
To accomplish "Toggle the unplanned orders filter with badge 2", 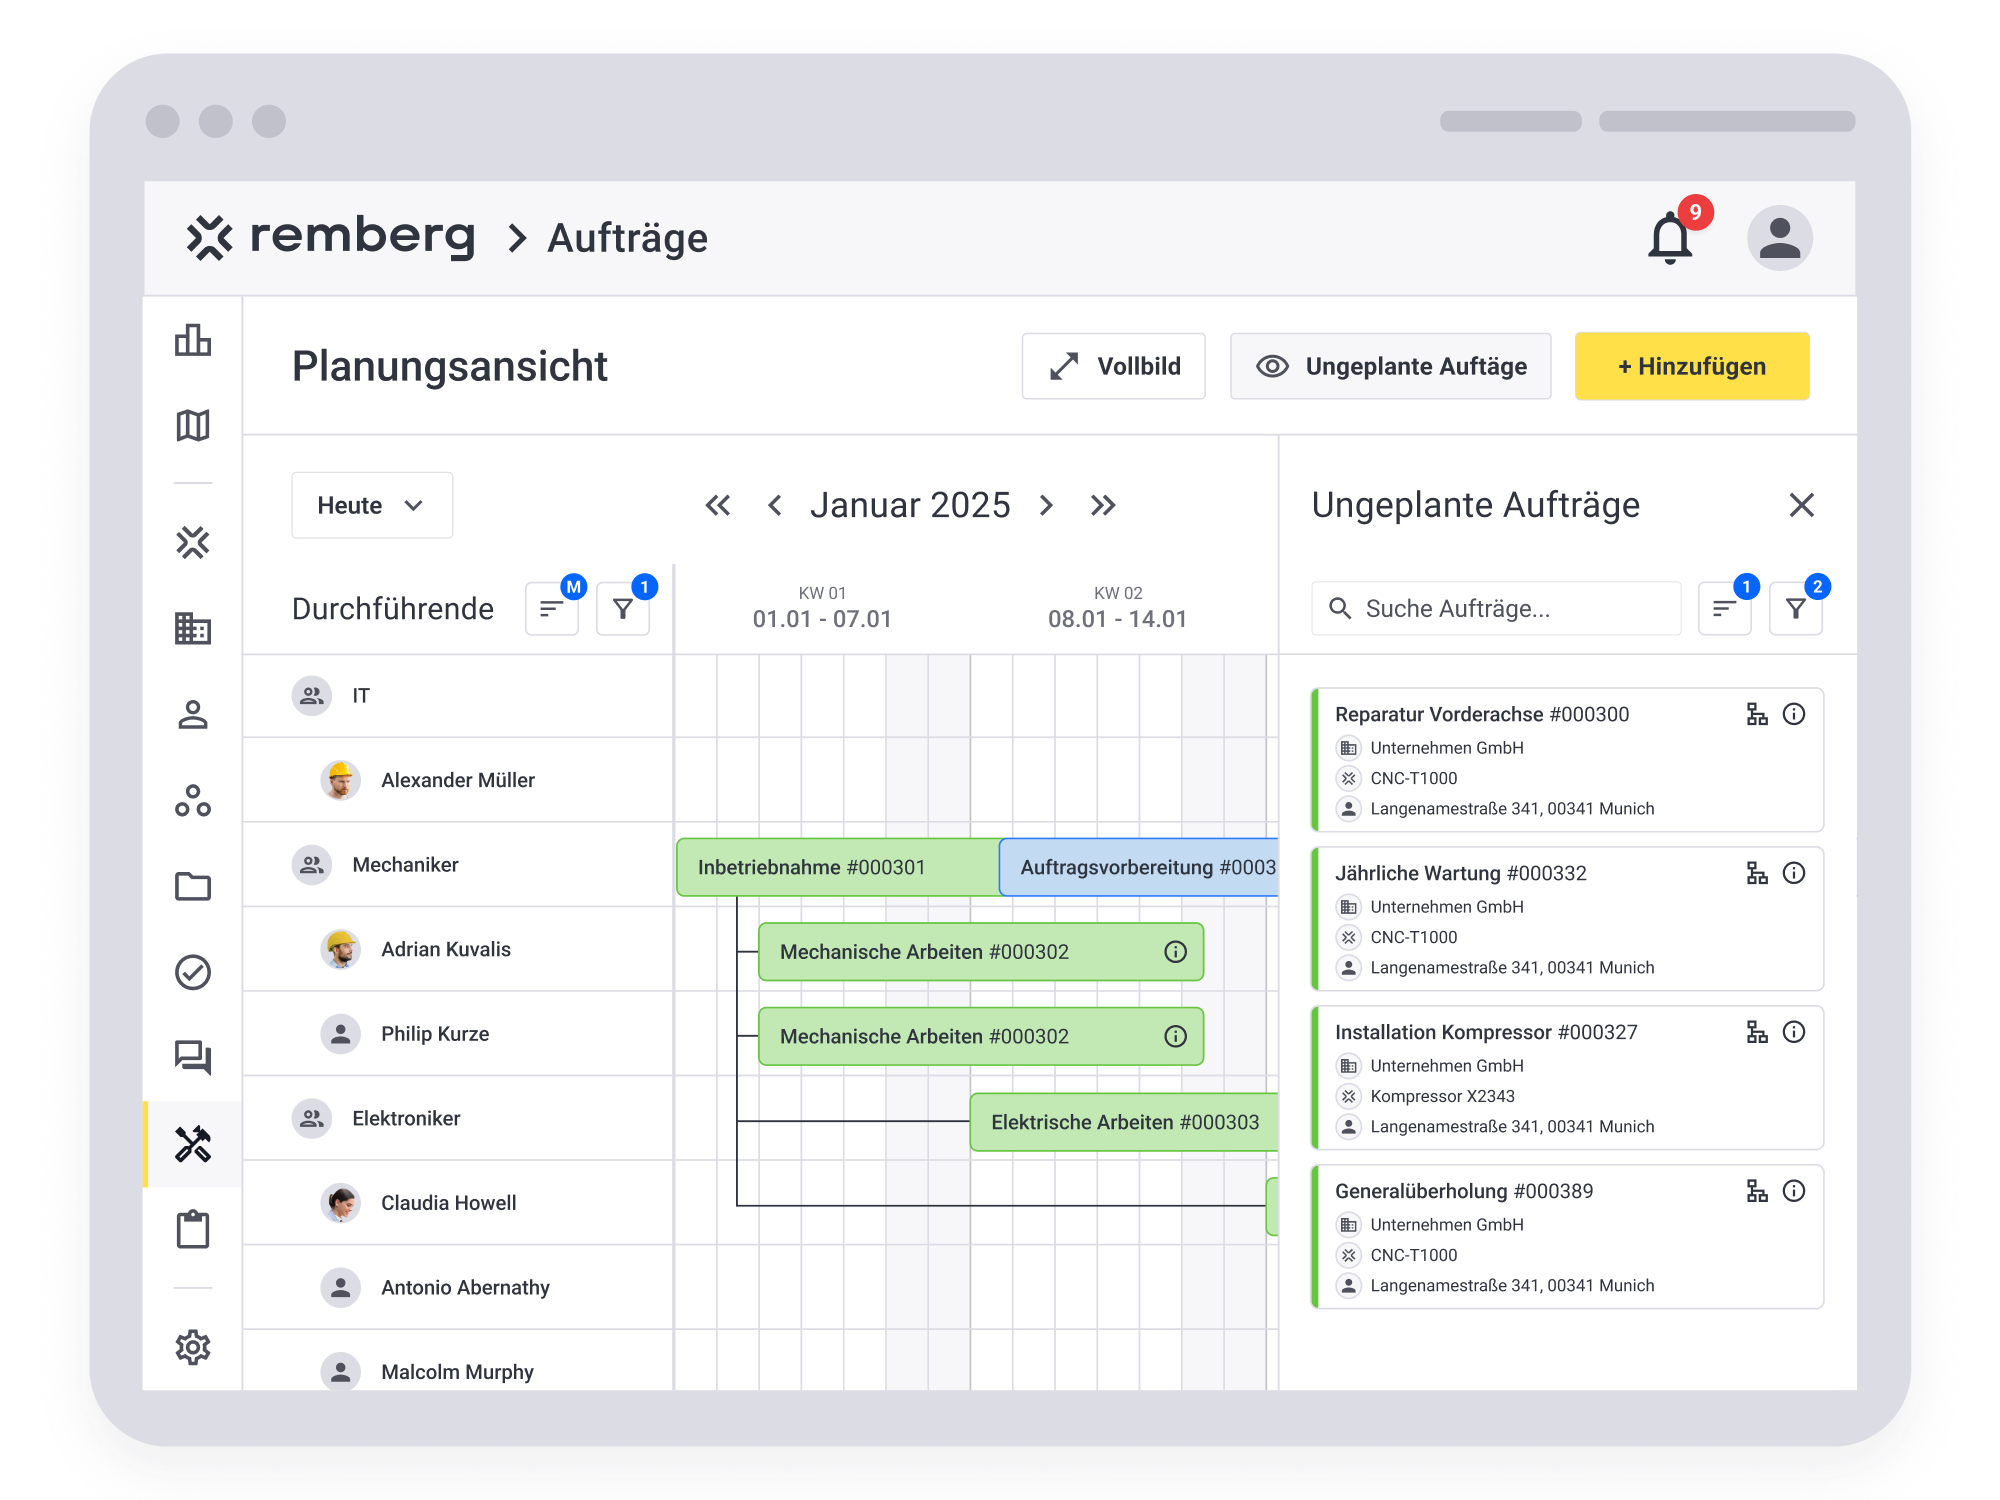I will click(1795, 608).
